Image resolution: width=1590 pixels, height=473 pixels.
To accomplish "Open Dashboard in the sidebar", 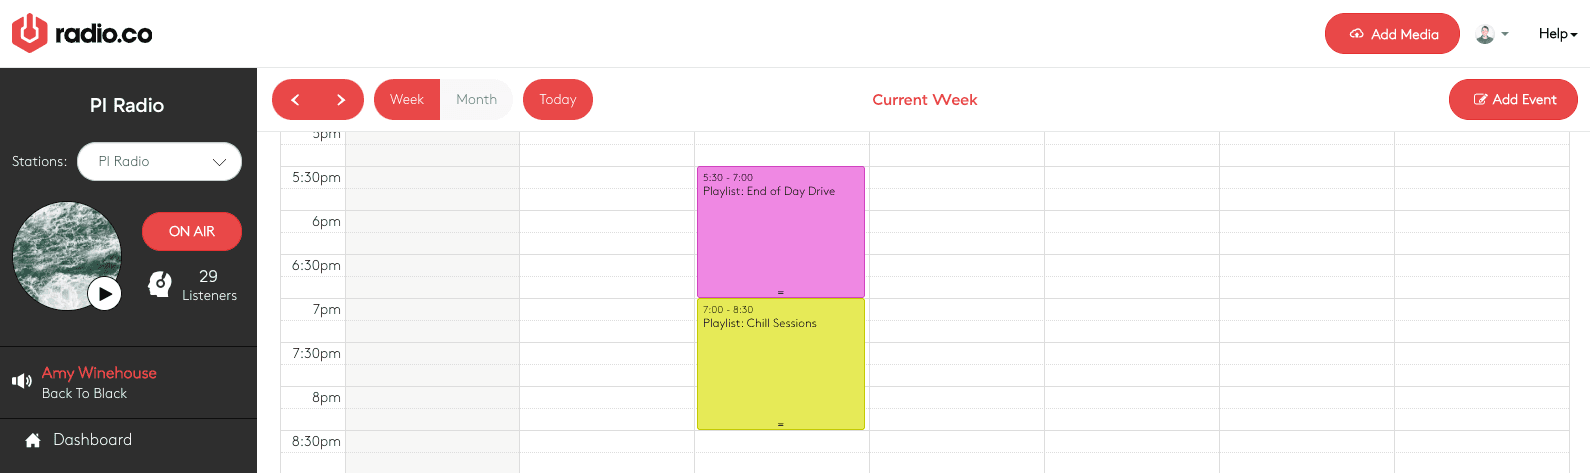I will pos(92,440).
